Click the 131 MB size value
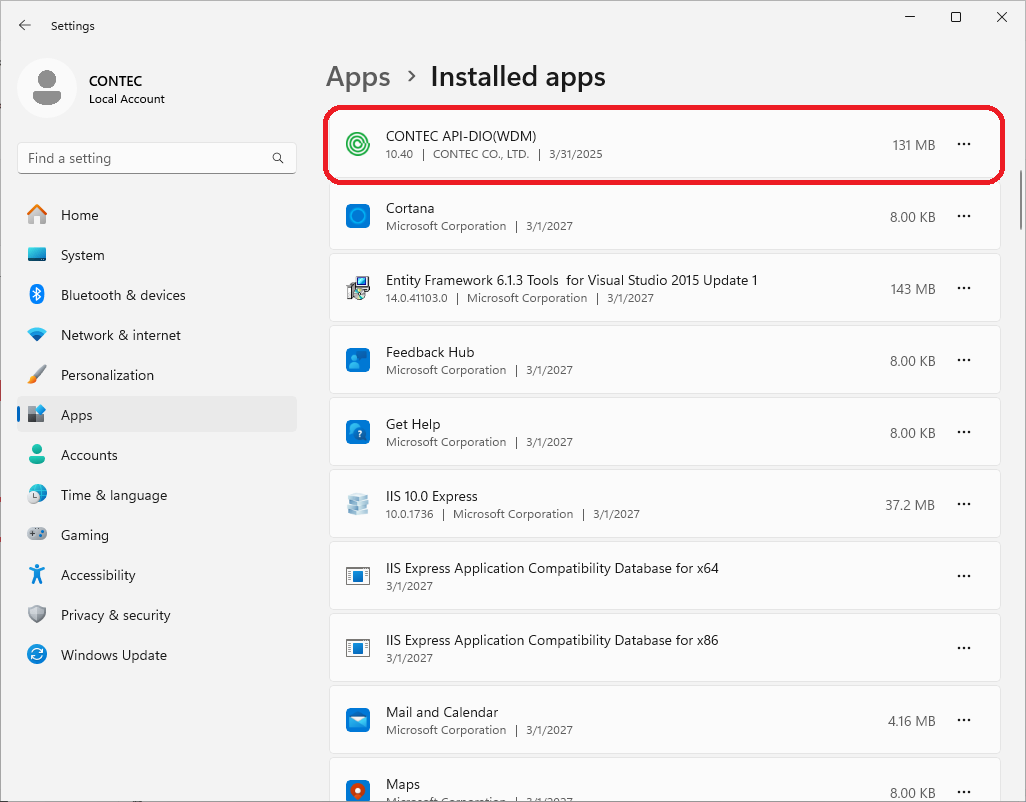Screen dimensions: 1026x802 point(913,145)
